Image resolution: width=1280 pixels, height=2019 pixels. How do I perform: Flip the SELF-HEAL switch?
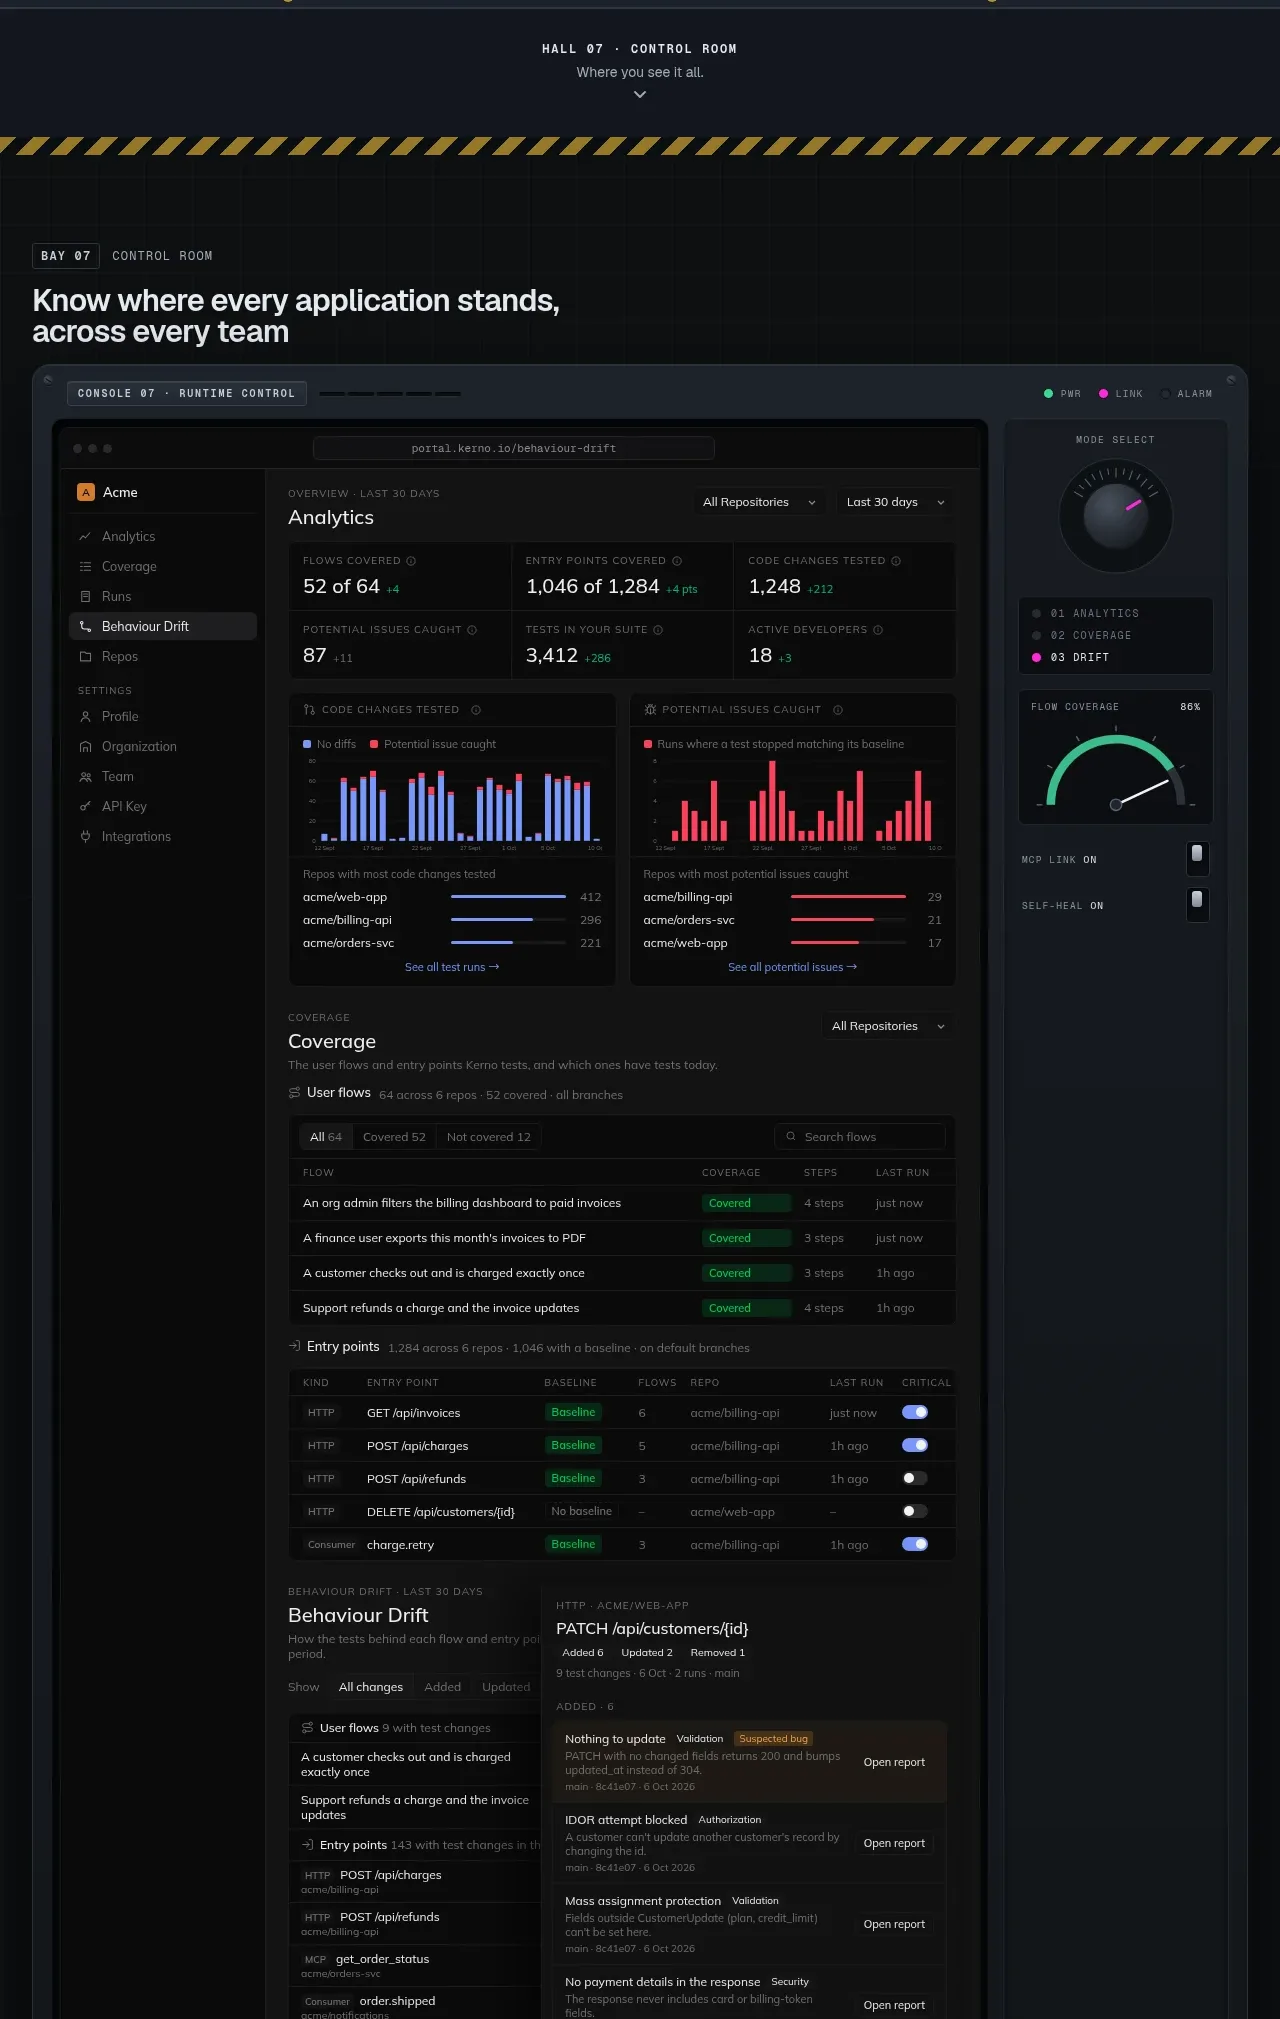tap(1197, 904)
